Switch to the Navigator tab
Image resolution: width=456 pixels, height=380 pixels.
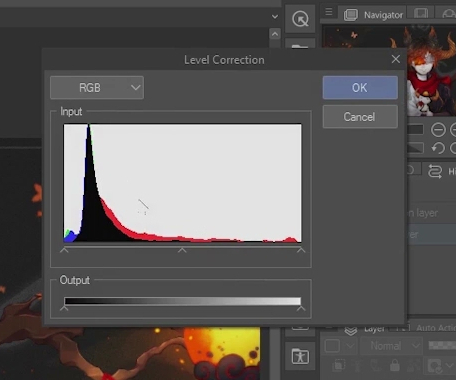(x=373, y=15)
